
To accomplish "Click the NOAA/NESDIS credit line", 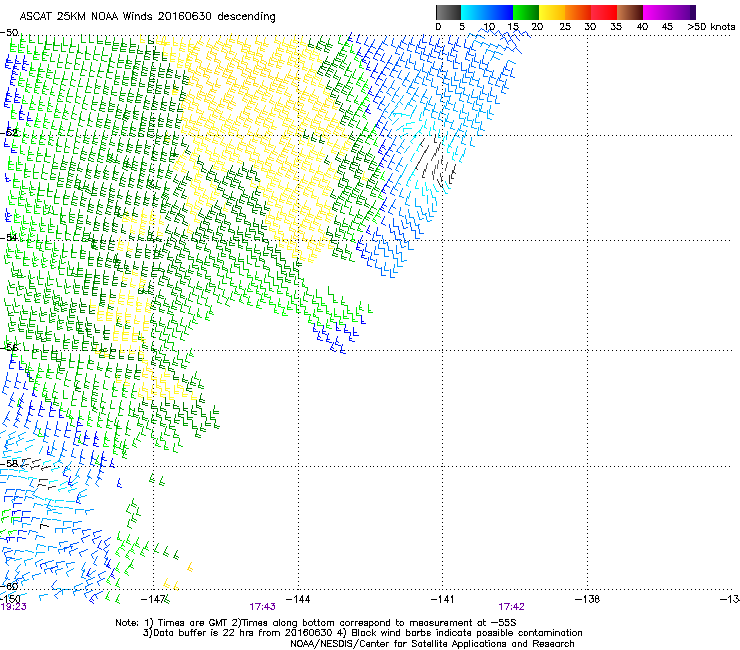I will [432, 644].
